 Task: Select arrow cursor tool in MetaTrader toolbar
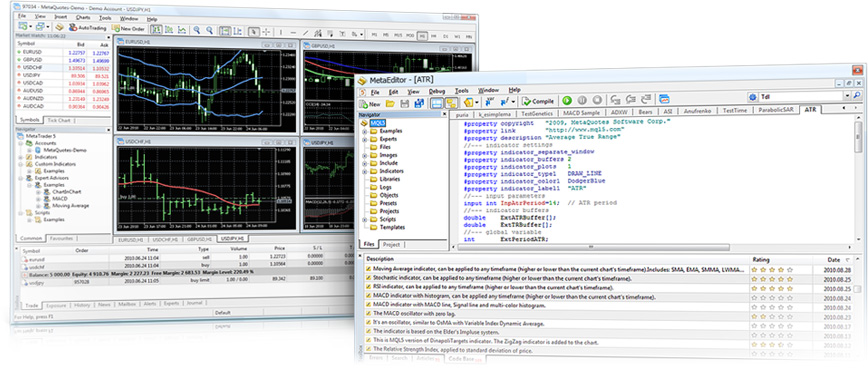tap(254, 32)
